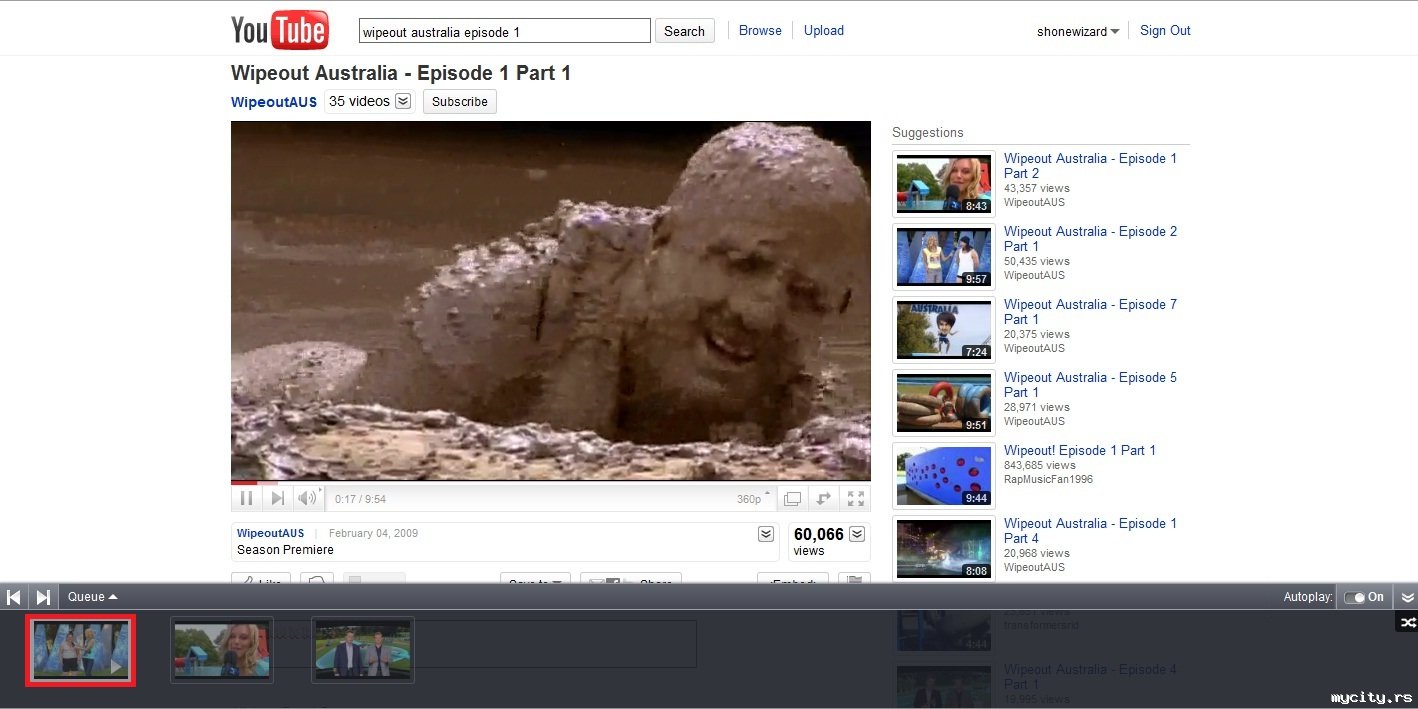Viewport: 1418px width, 709px height.
Task: Select the first queue thumbnail
Action: (80, 651)
